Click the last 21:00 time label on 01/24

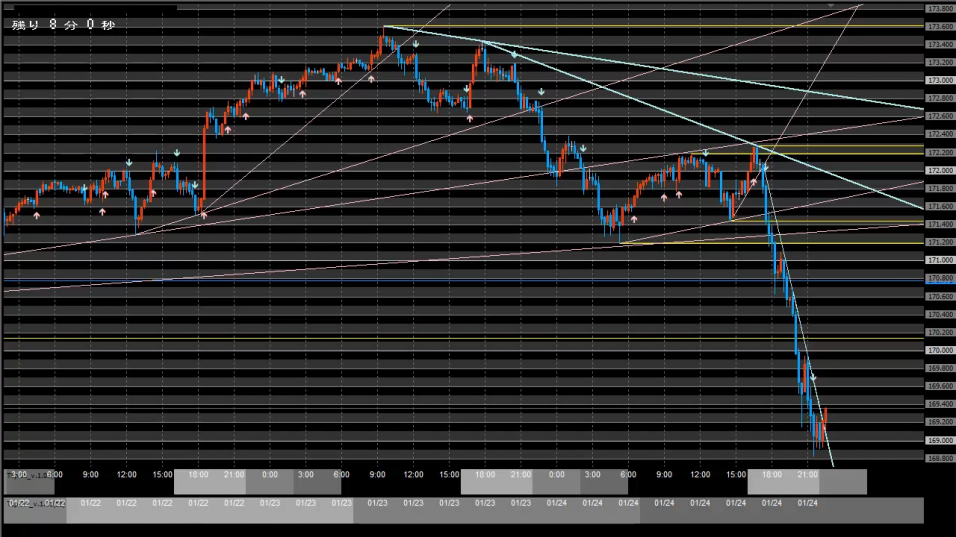pyautogui.click(x=807, y=474)
